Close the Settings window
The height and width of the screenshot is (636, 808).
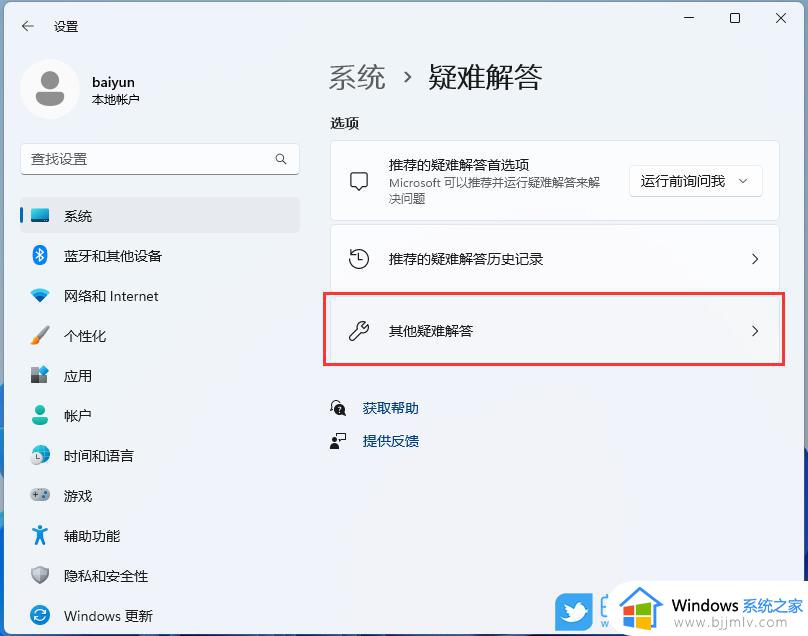click(x=781, y=18)
